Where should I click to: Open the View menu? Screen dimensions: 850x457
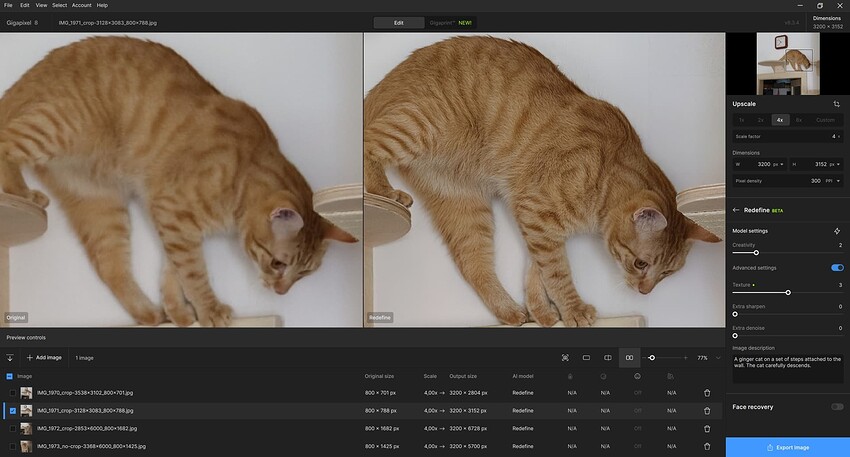(x=41, y=5)
